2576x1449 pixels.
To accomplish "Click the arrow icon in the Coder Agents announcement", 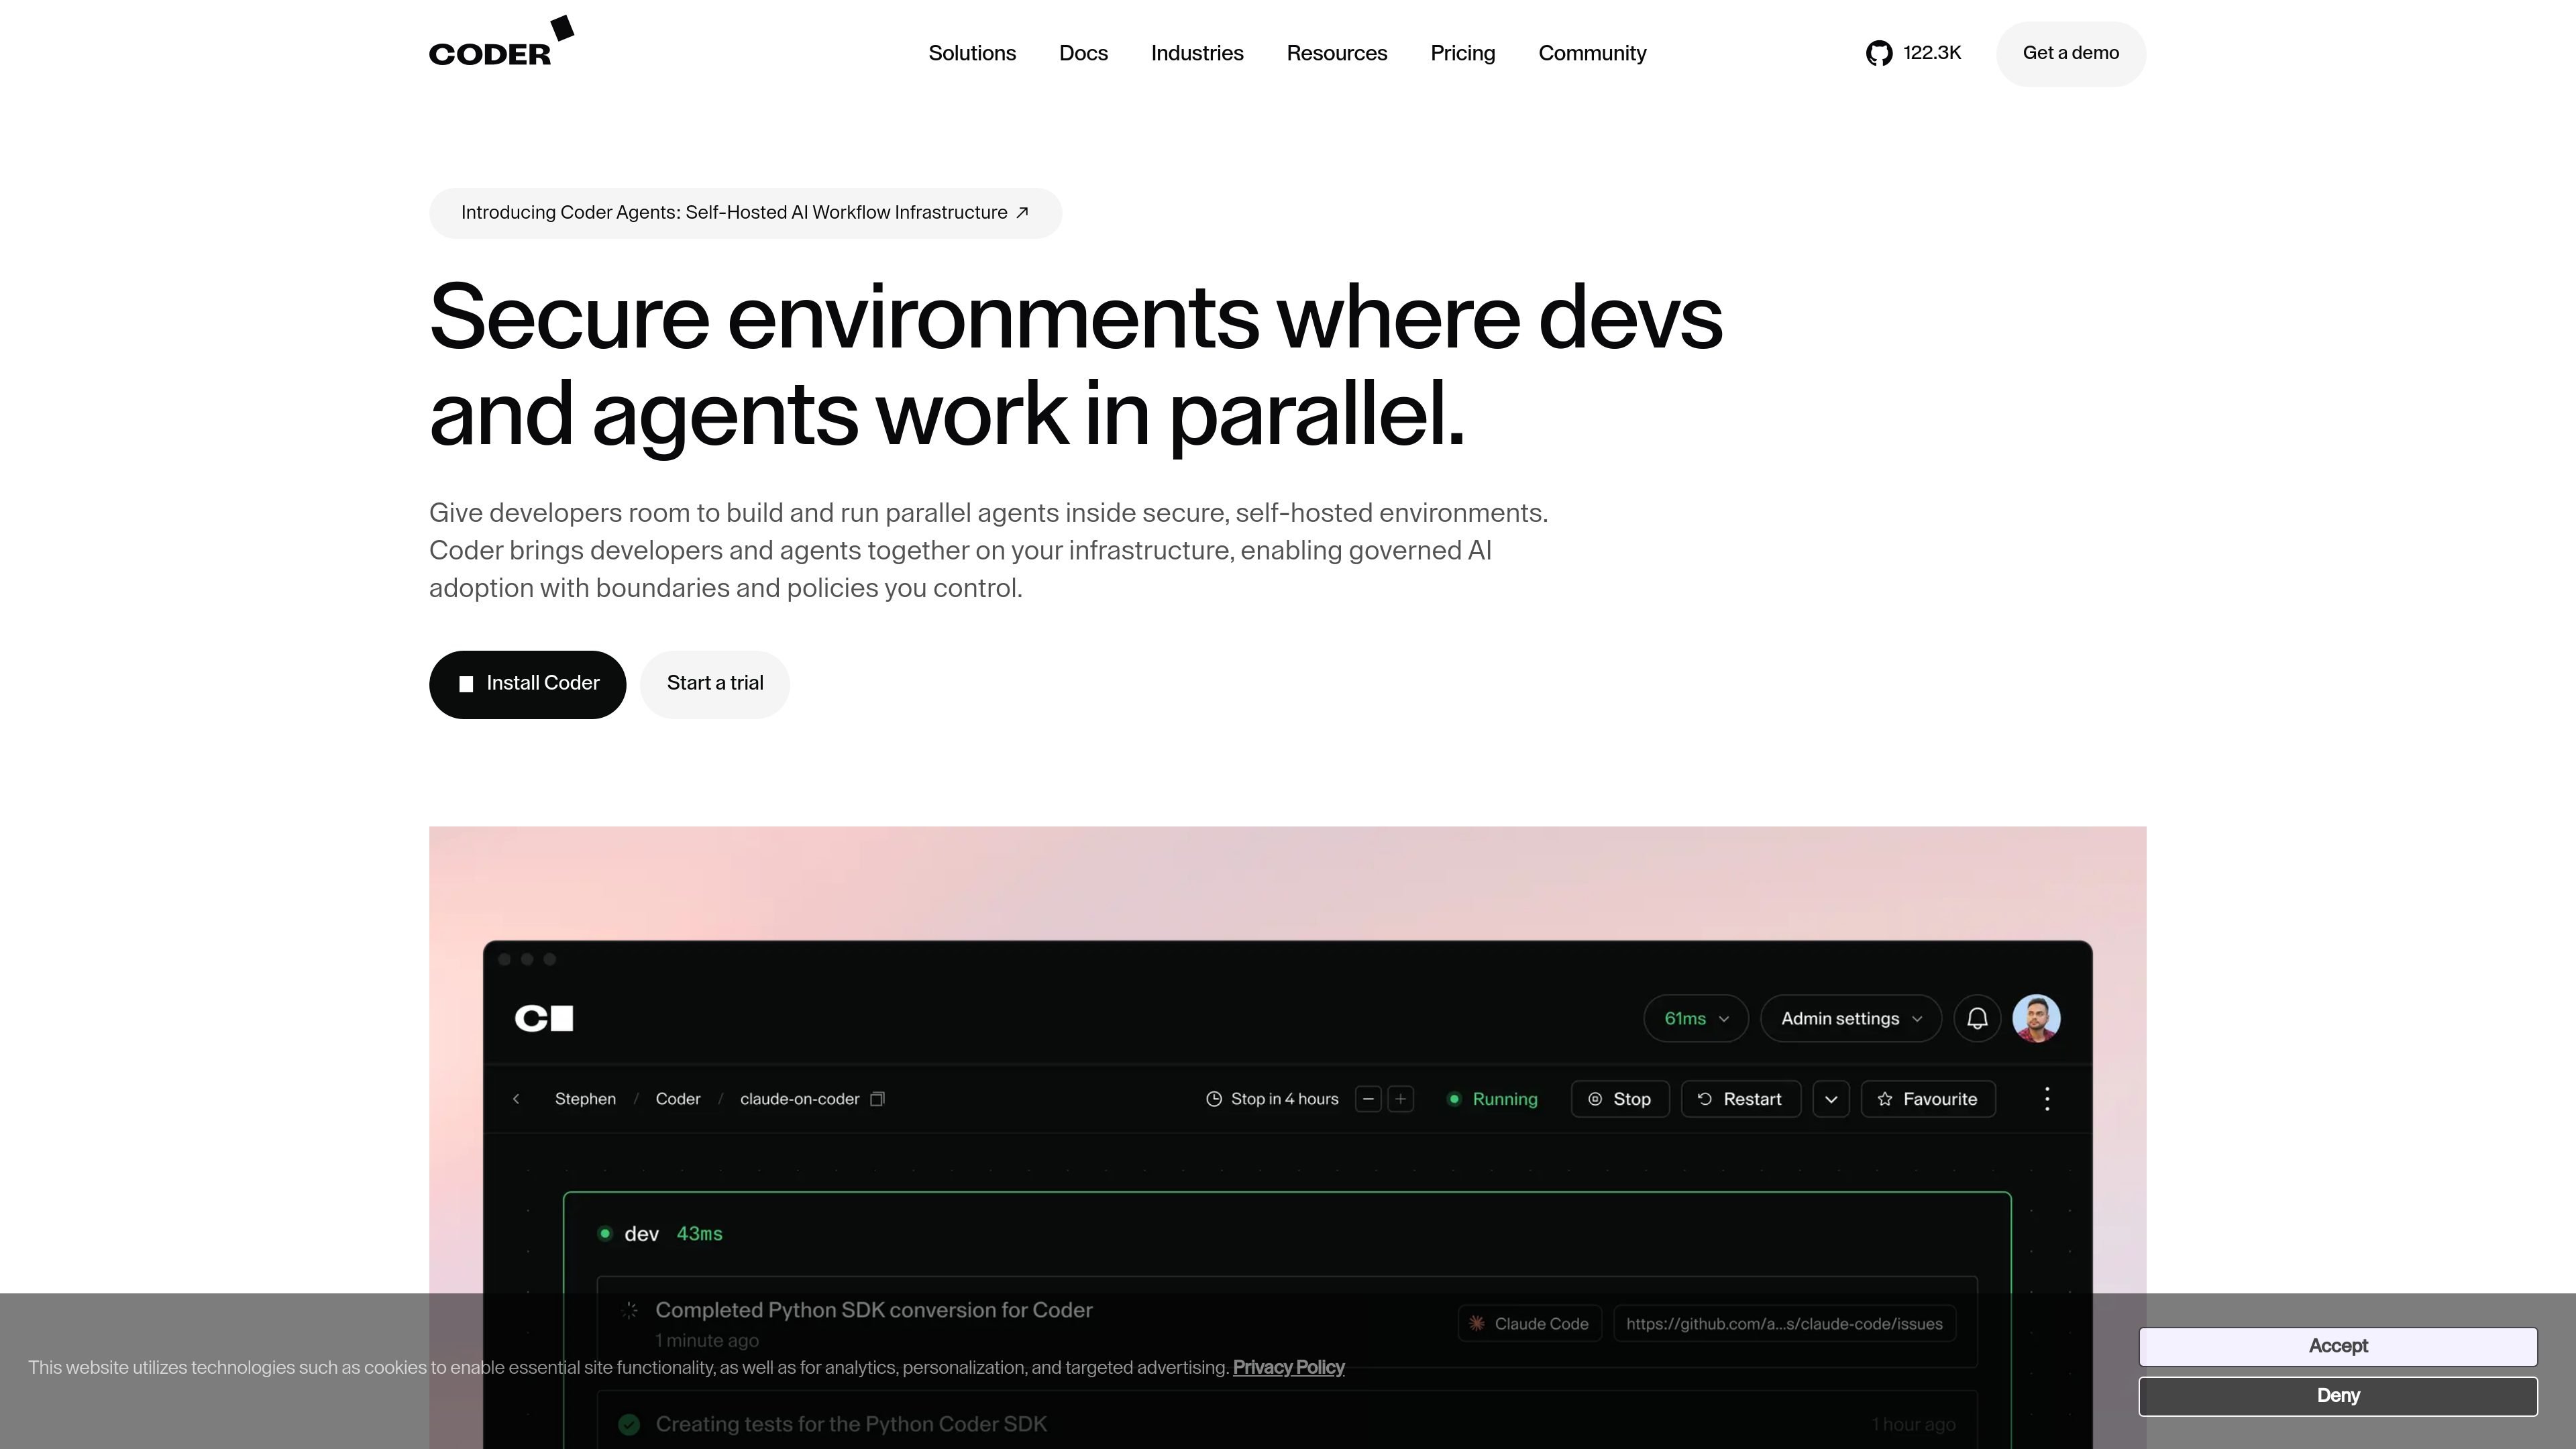I will pos(1022,212).
